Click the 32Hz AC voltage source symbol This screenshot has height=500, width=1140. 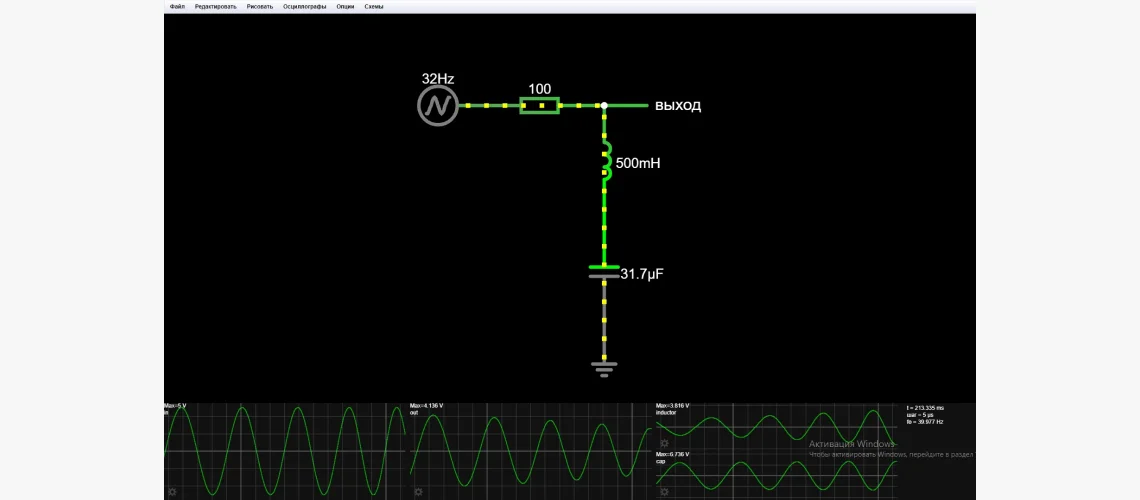click(437, 105)
